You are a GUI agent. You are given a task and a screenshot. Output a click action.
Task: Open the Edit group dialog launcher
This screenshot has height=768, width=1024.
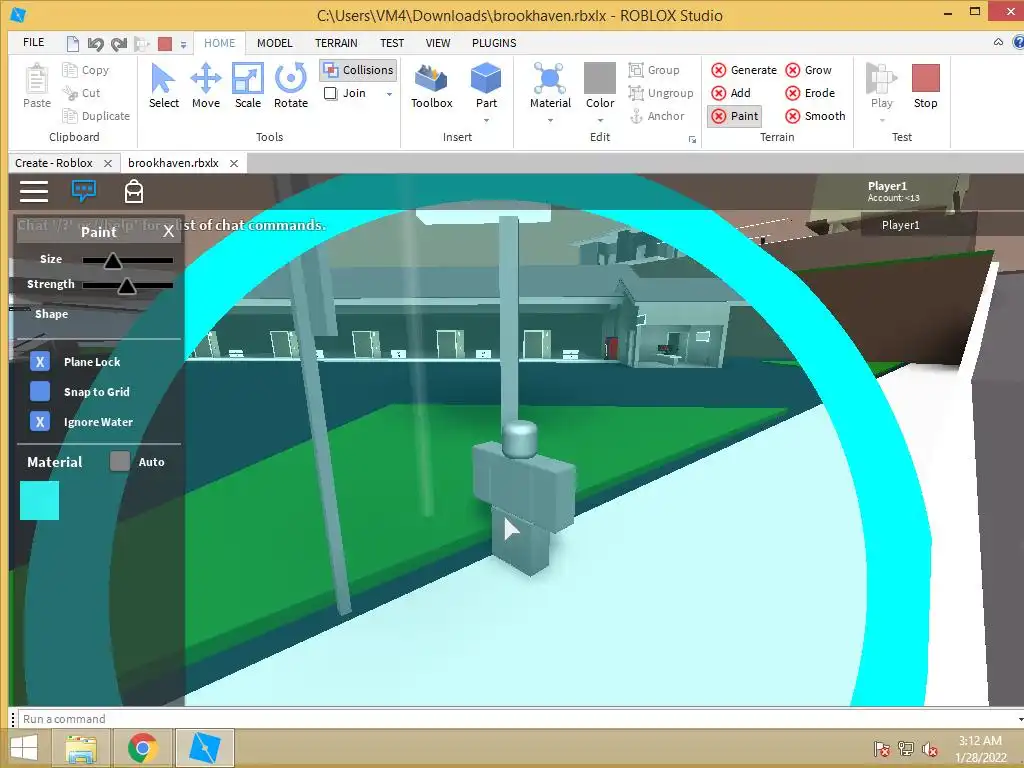tap(692, 140)
